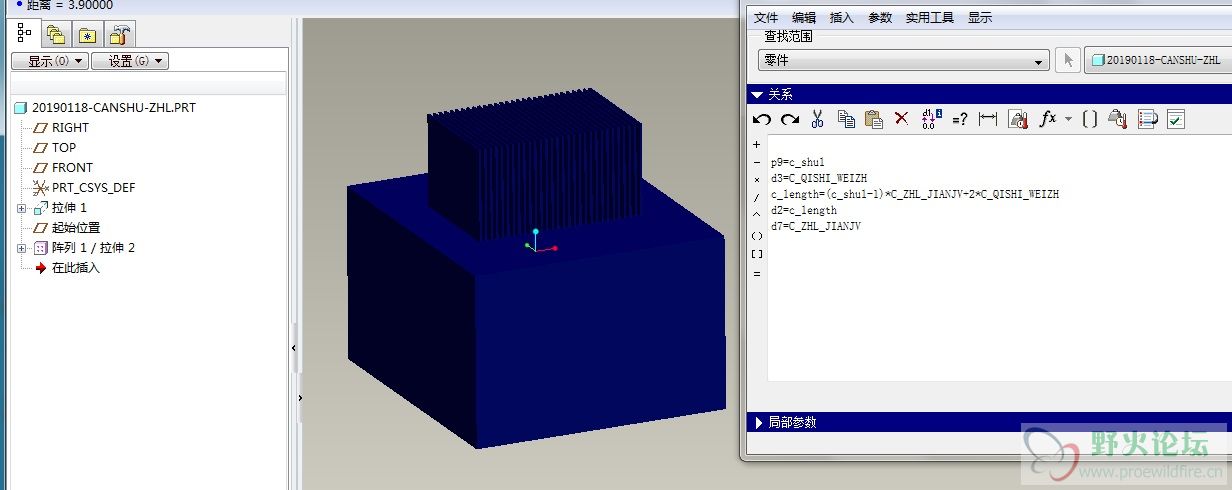Copy selected relation text
1232x490 pixels.
846,119
